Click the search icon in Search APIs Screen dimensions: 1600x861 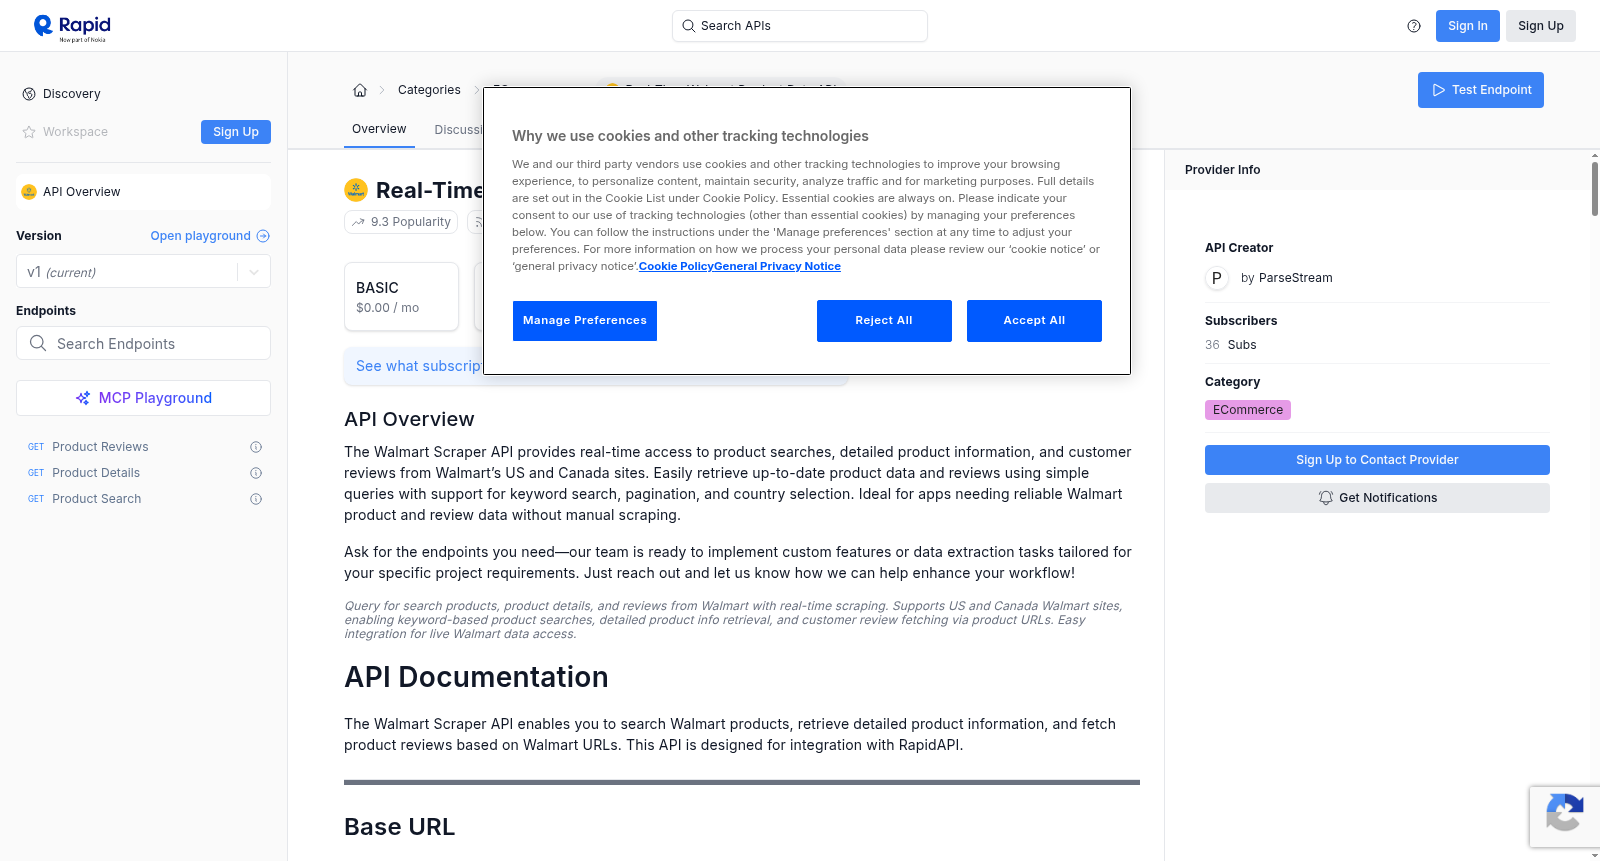688,26
